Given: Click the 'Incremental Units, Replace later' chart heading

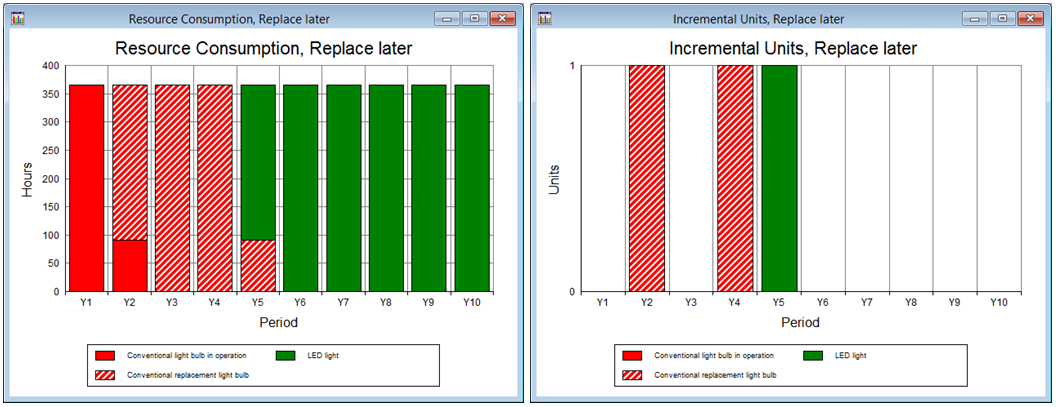Looking at the screenshot, I should point(793,49).
